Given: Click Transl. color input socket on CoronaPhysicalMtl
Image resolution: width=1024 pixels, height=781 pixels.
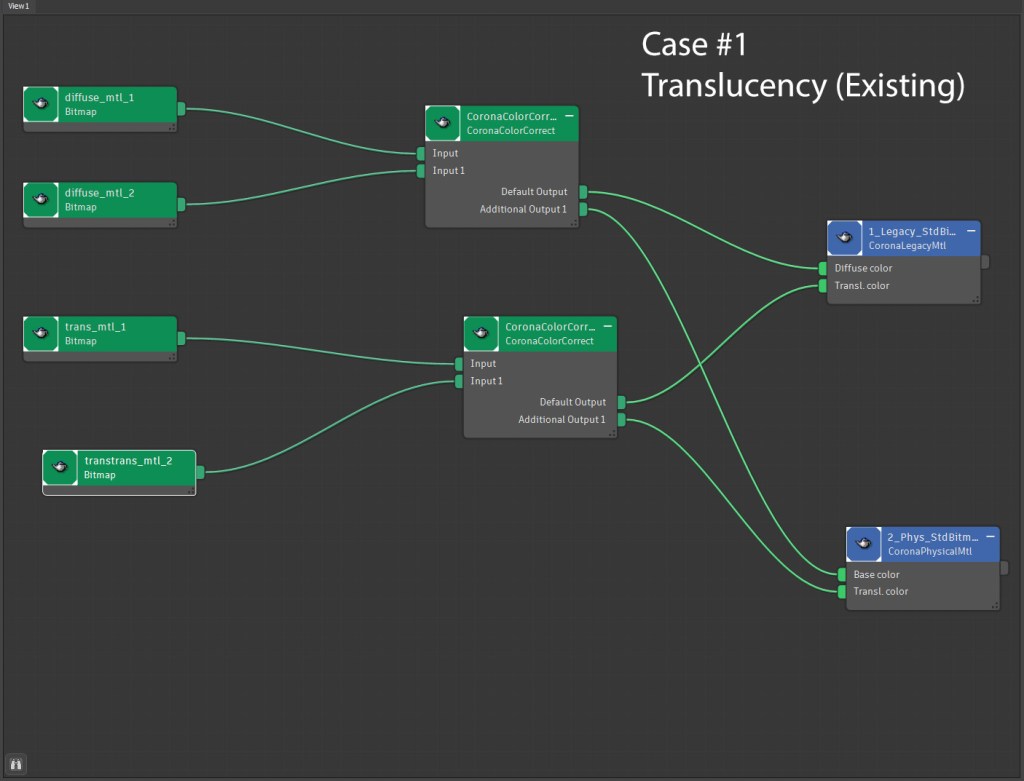Looking at the screenshot, I should pos(841,591).
